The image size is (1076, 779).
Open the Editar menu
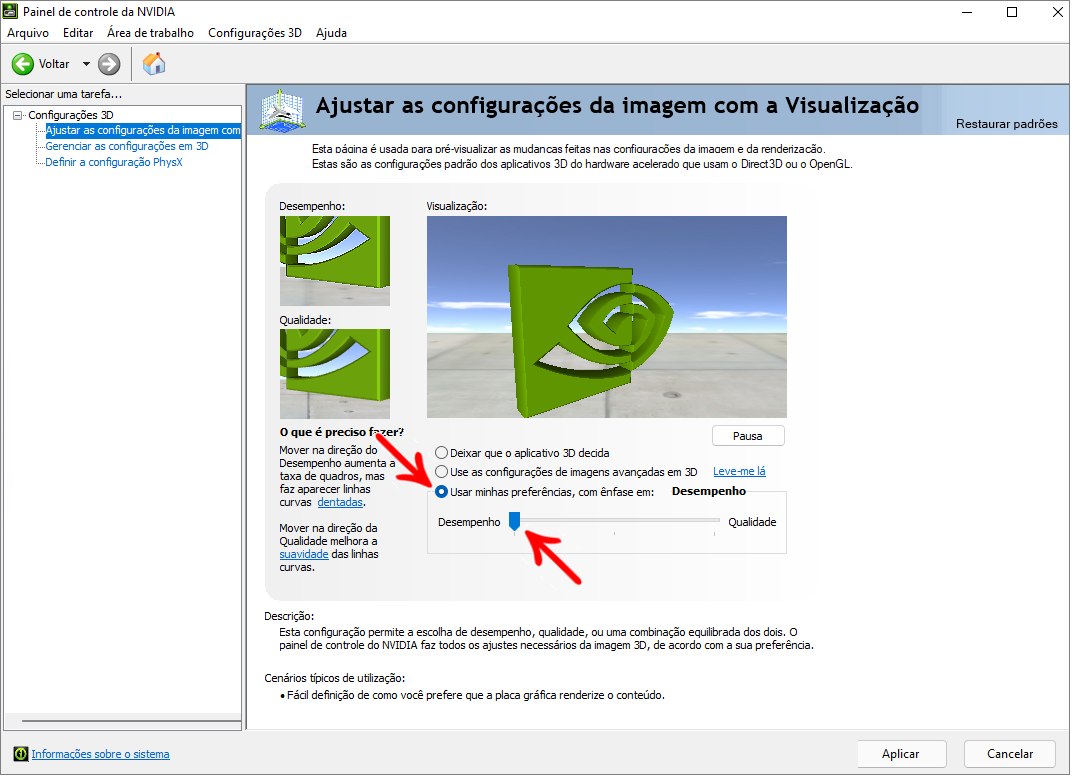[78, 33]
